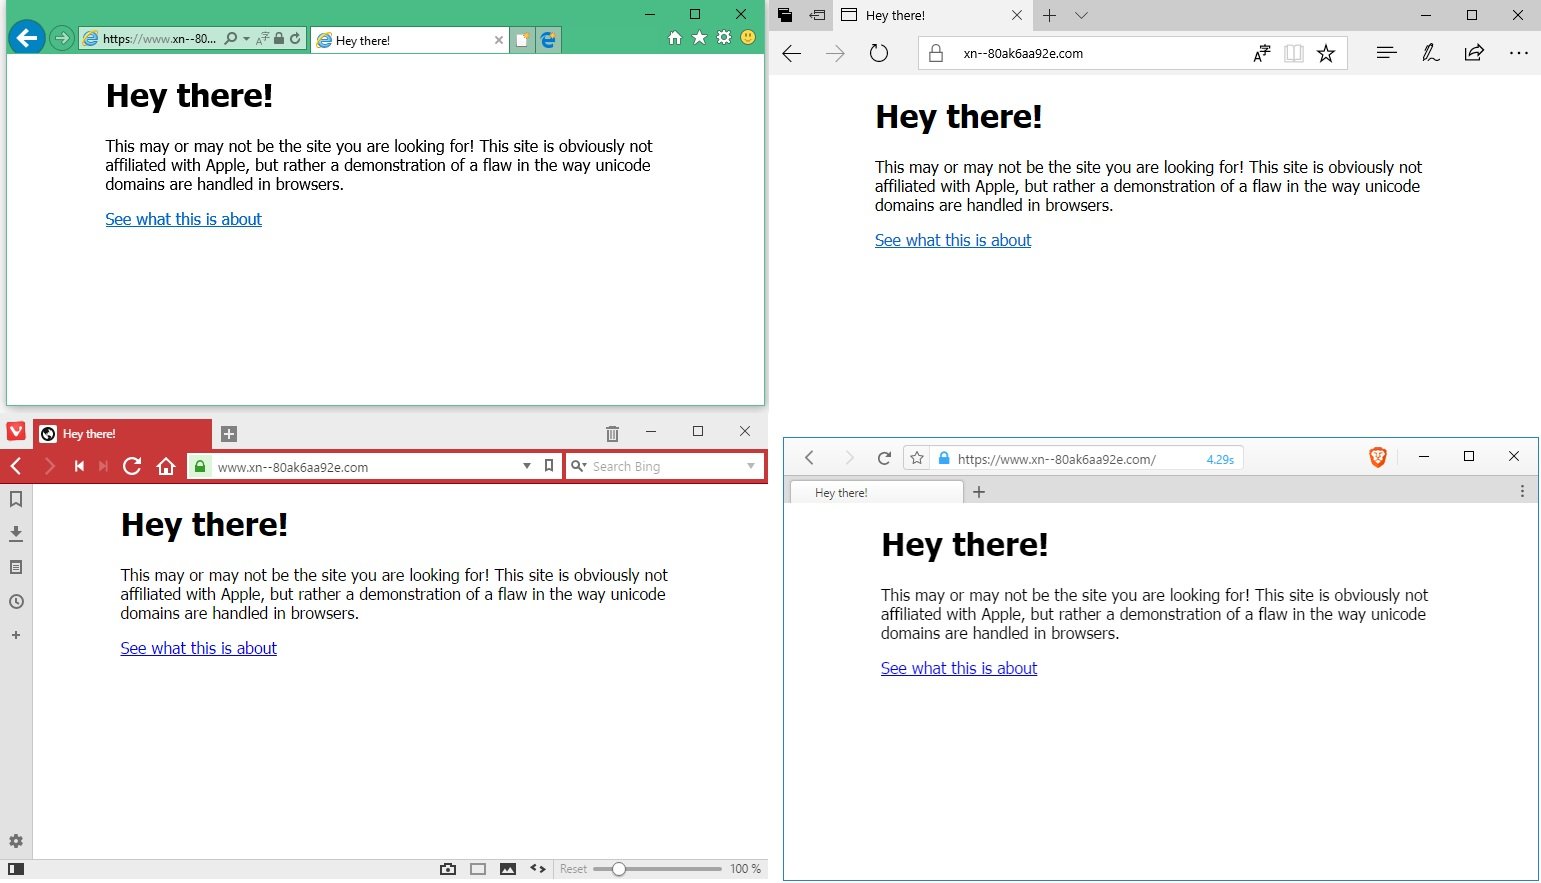Click Brave shields lion icon
Viewport: 1541px width, 883px height.
1377,457
